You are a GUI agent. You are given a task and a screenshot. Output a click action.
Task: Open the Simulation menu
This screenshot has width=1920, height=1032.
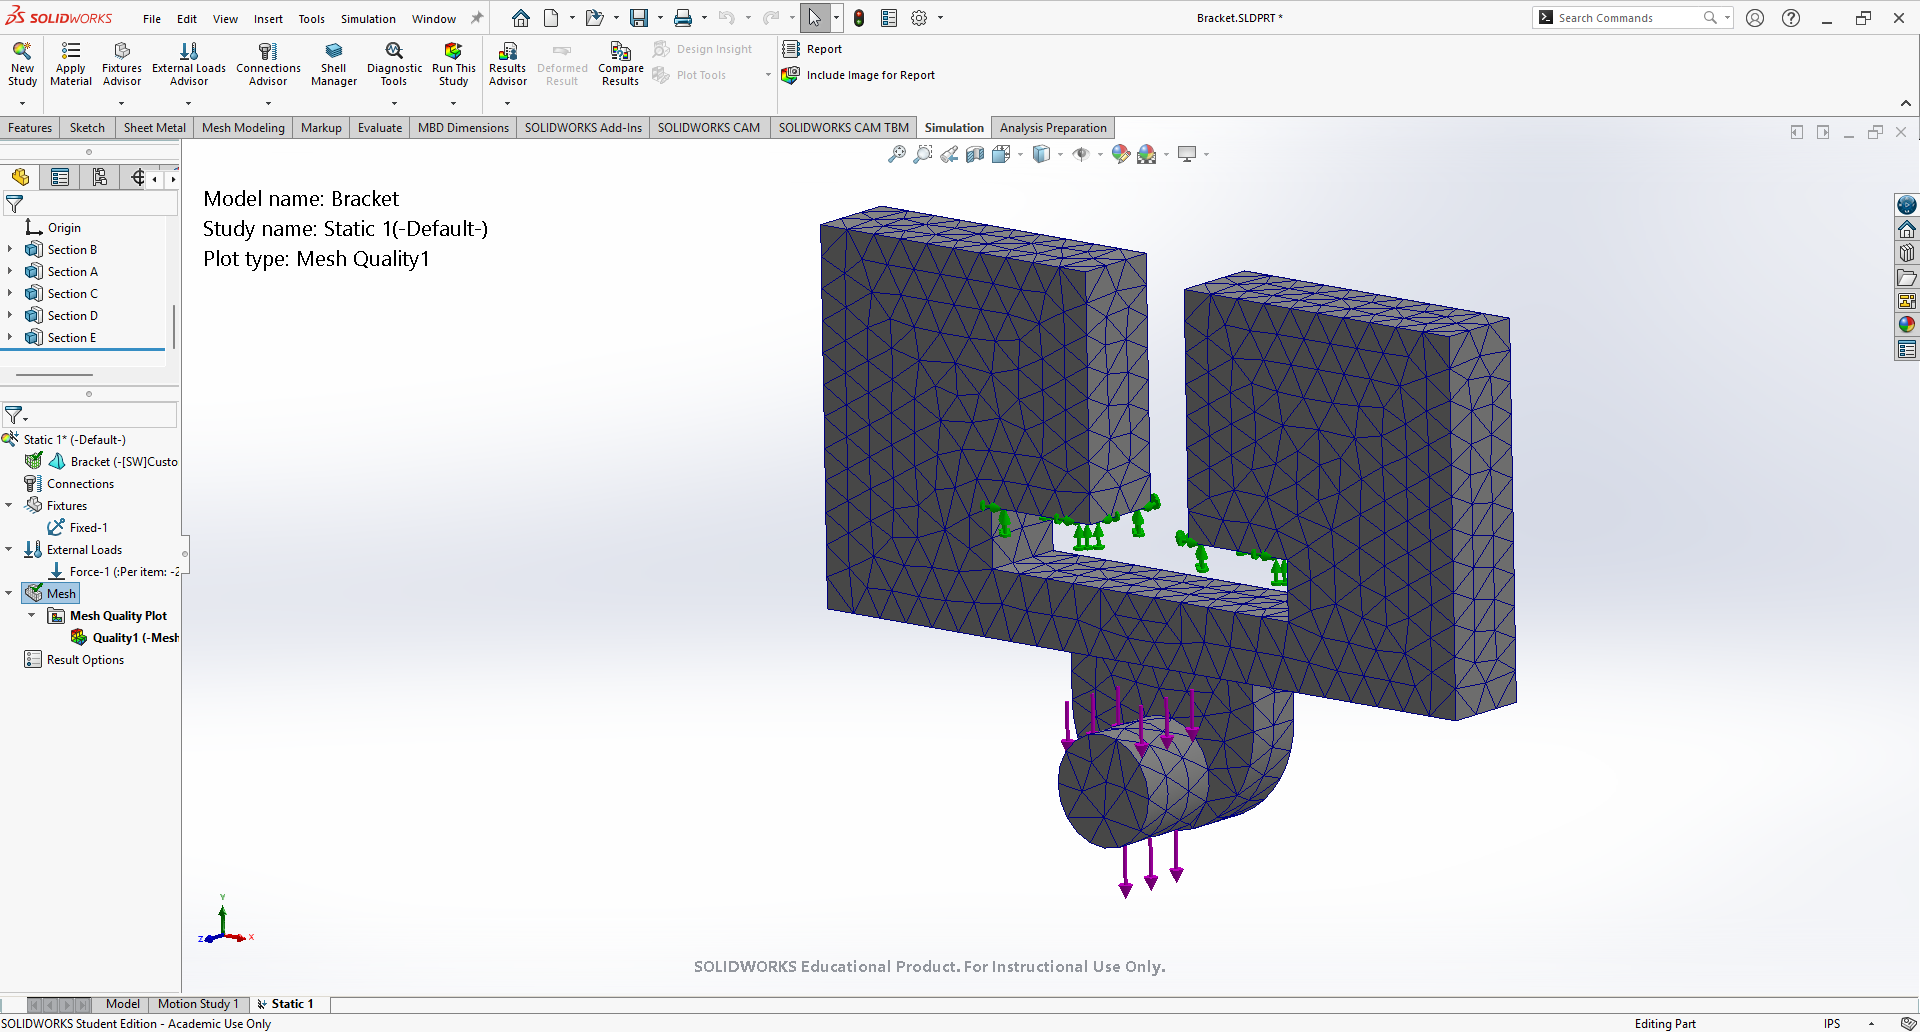(368, 19)
